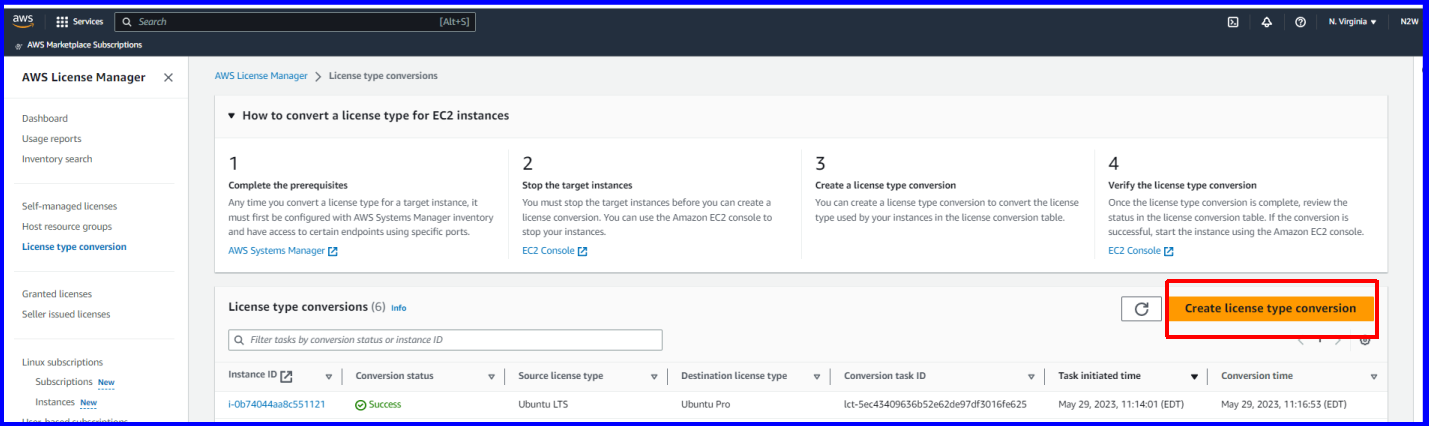Click the AWS logo home icon
The height and width of the screenshot is (426, 1429).
coord(23,21)
